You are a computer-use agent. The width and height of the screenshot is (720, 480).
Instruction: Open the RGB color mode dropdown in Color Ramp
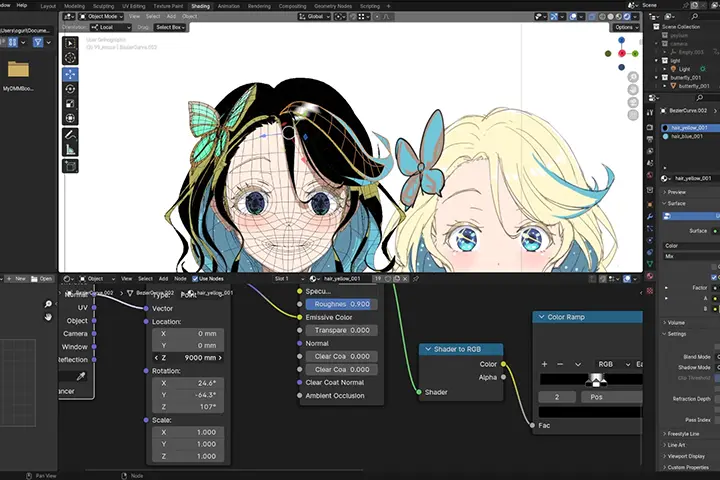(613, 364)
